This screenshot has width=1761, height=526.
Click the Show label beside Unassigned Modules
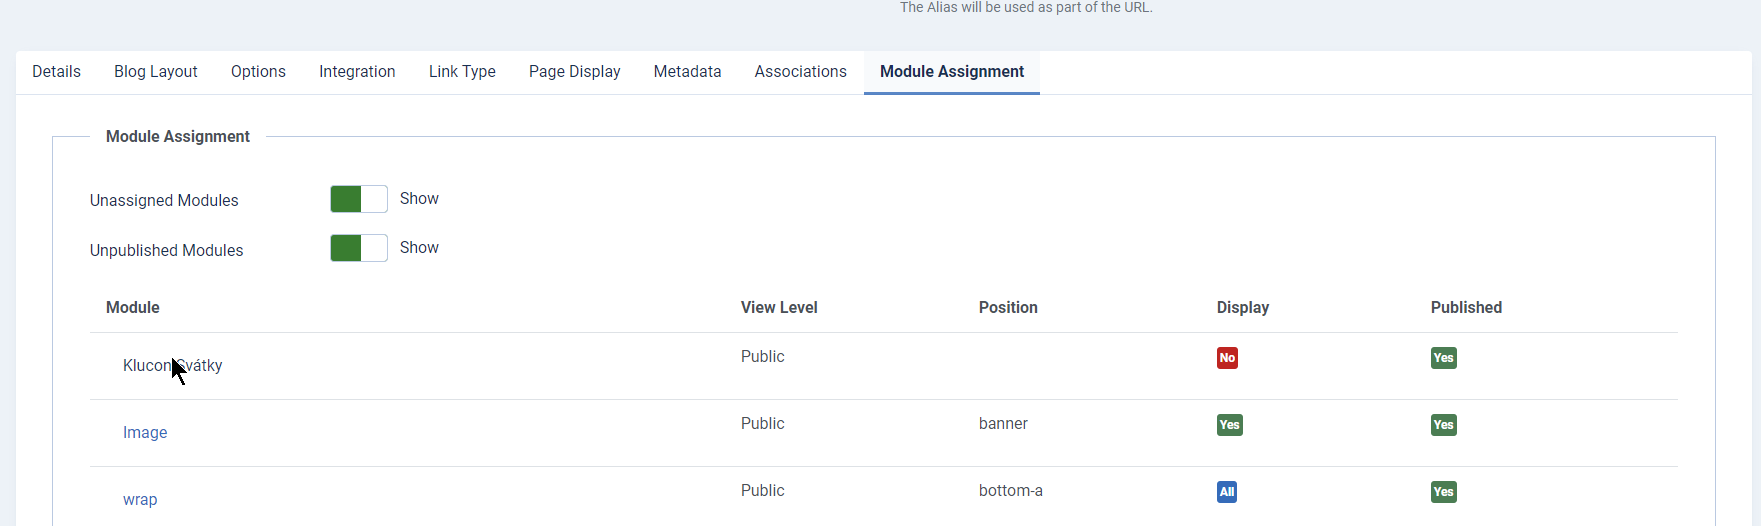coord(419,199)
